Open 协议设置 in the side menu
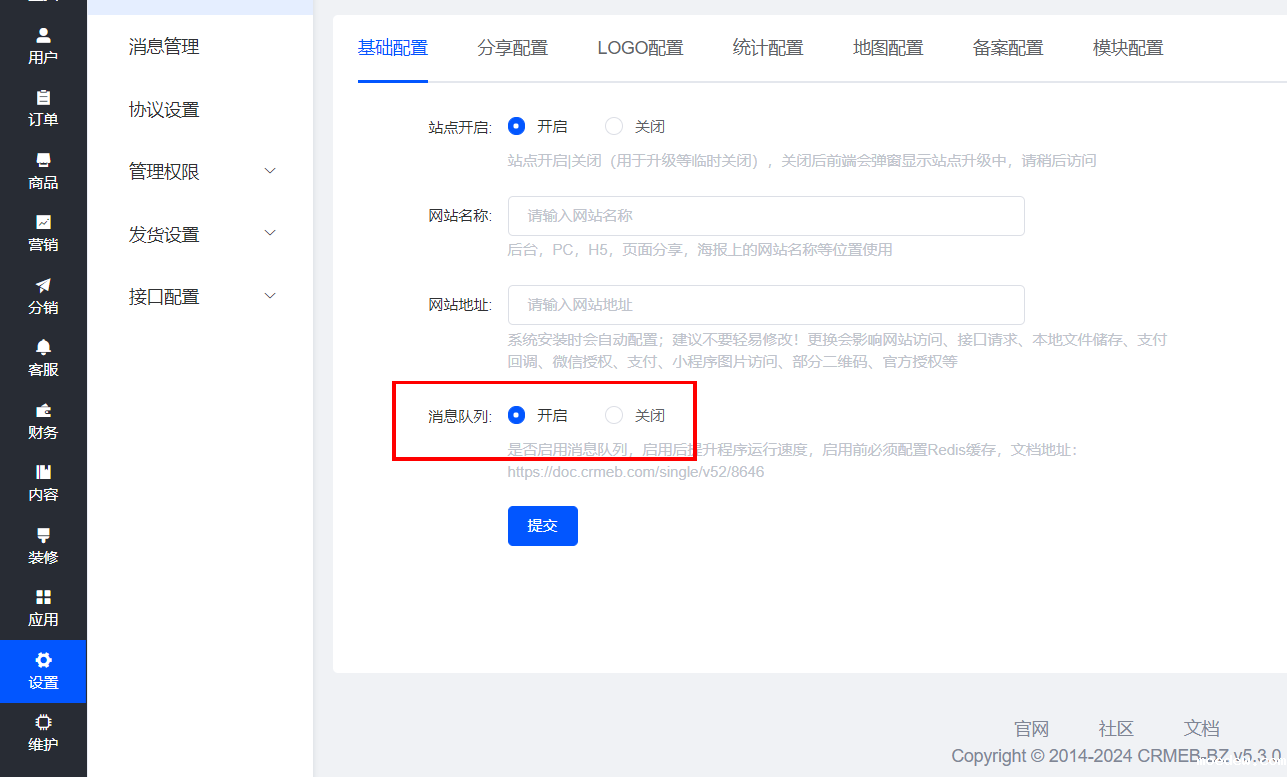The height and width of the screenshot is (777, 1287). point(164,110)
